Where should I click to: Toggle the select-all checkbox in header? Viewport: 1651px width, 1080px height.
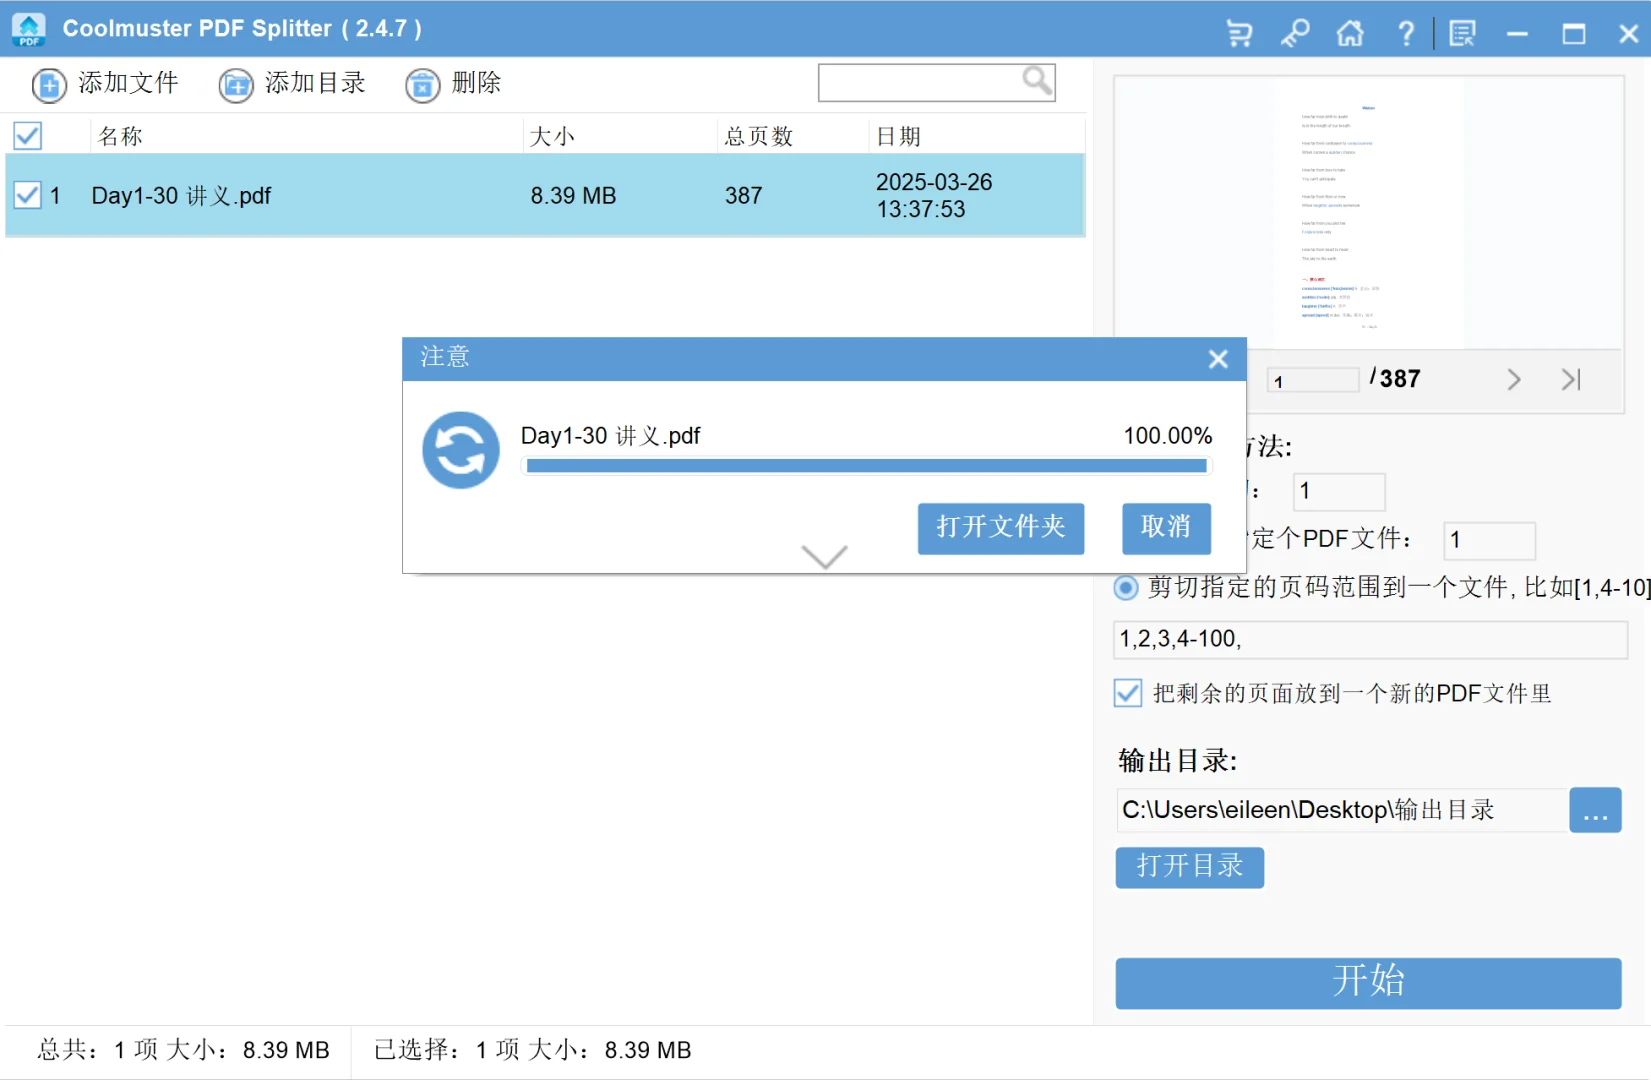(28, 135)
